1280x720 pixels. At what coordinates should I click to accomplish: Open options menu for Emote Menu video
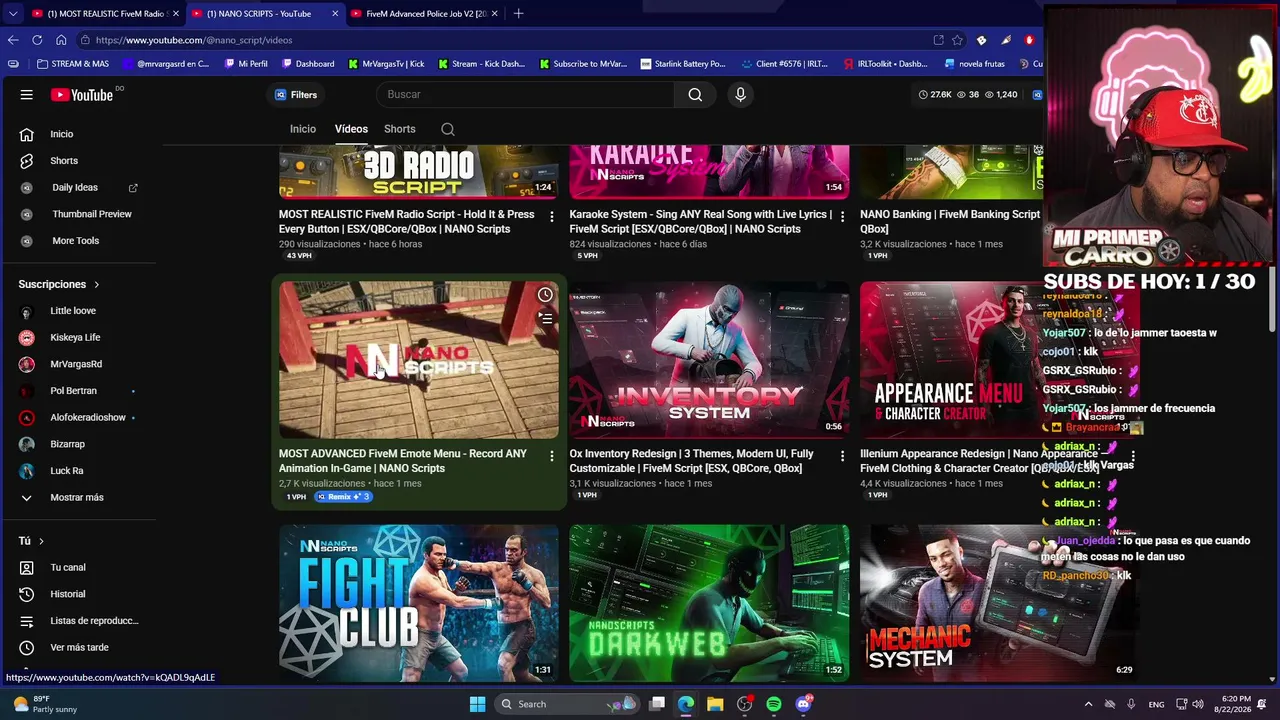(x=551, y=456)
